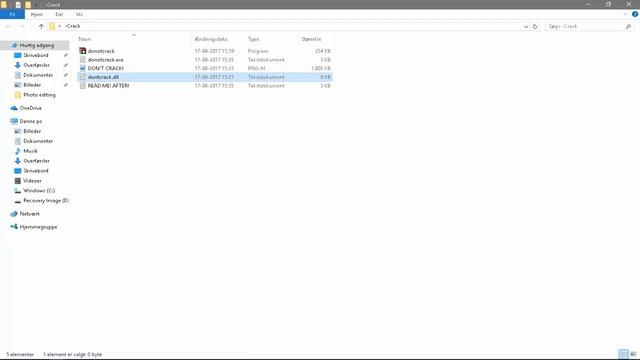
Task: Click the donotcrack.exe document icon
Action: coord(83,60)
